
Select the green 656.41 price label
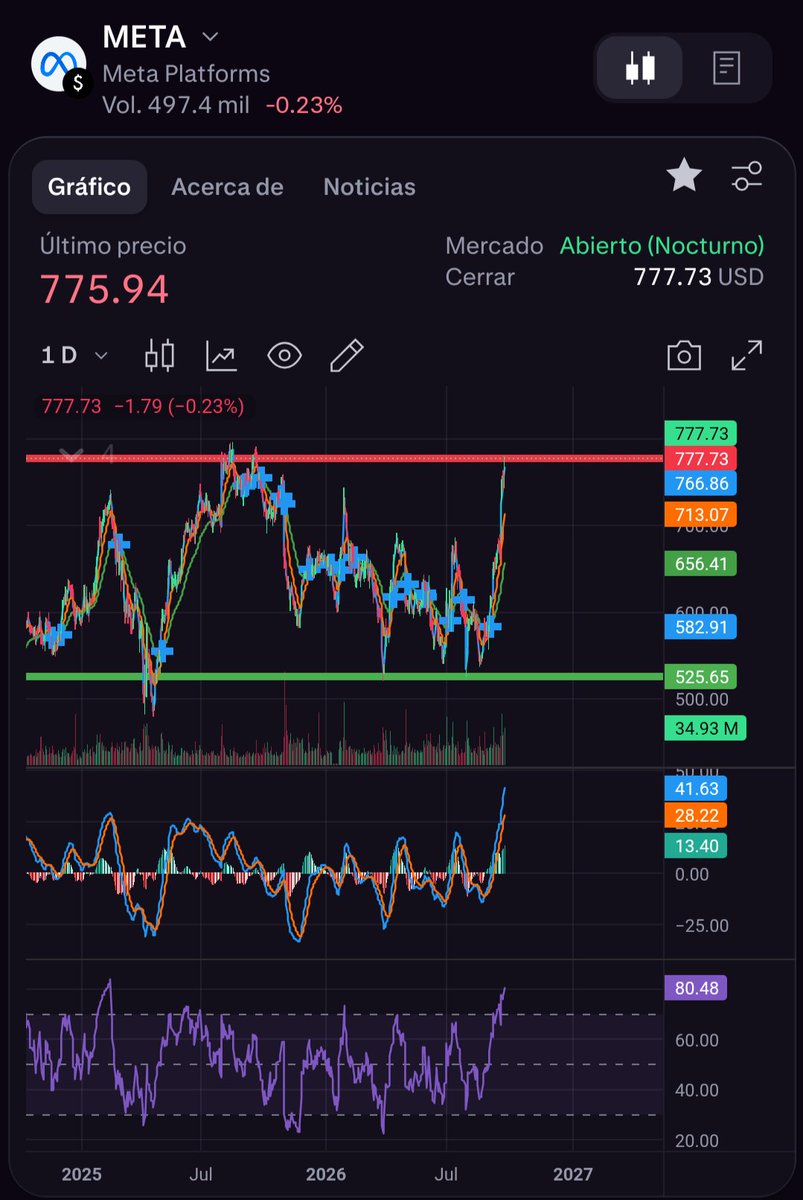click(700, 564)
